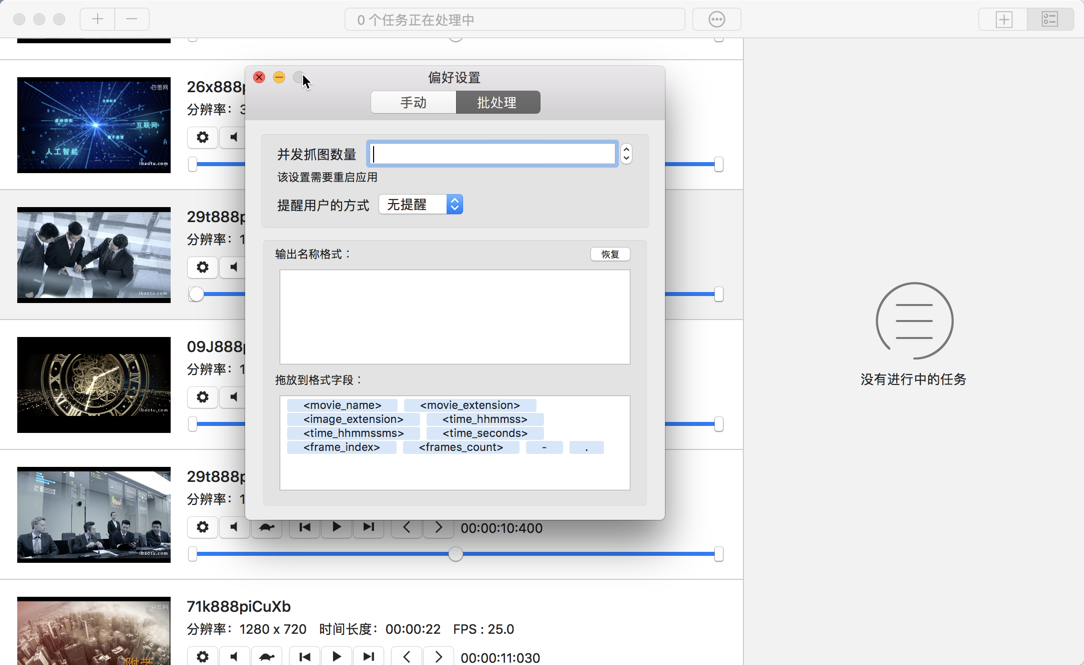The width and height of the screenshot is (1084, 665).
Task: Click the end handle of 00:00:10:400 video timeline
Action: point(719,554)
